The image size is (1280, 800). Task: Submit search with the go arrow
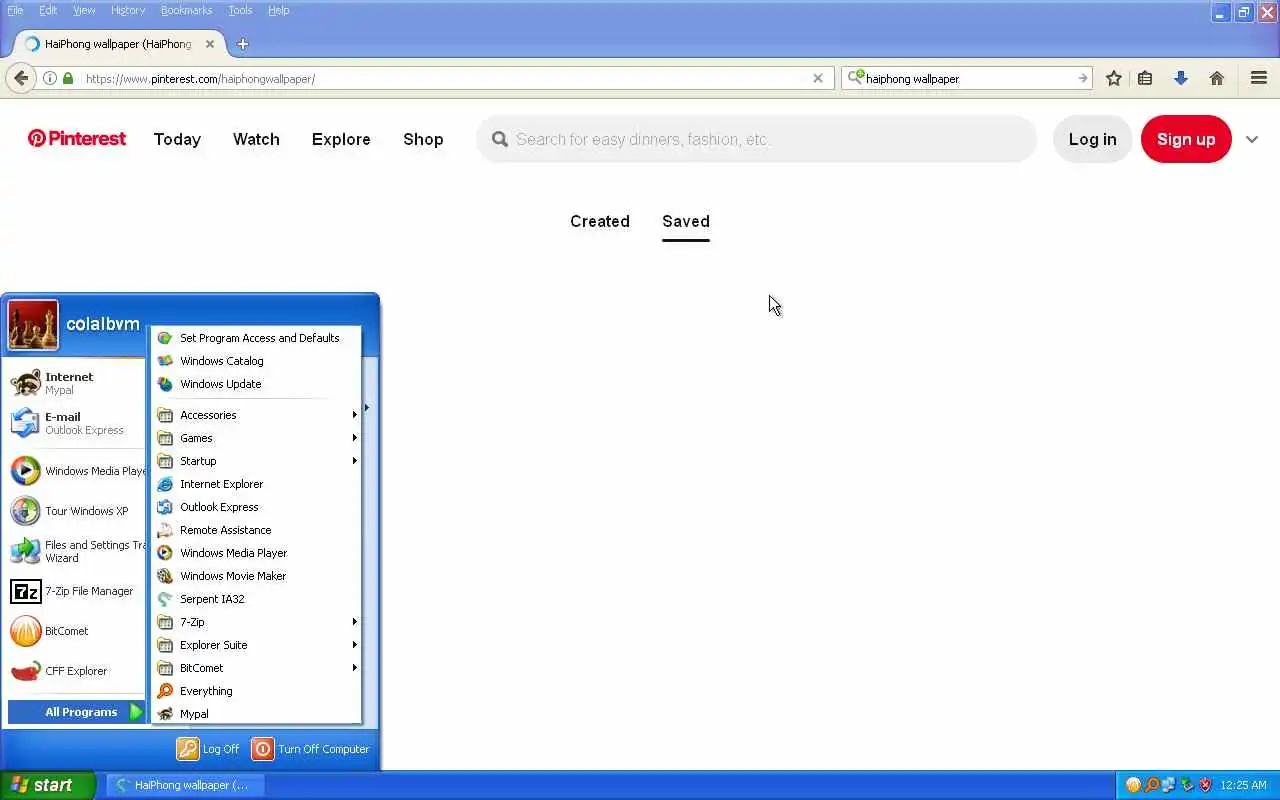(x=1082, y=78)
